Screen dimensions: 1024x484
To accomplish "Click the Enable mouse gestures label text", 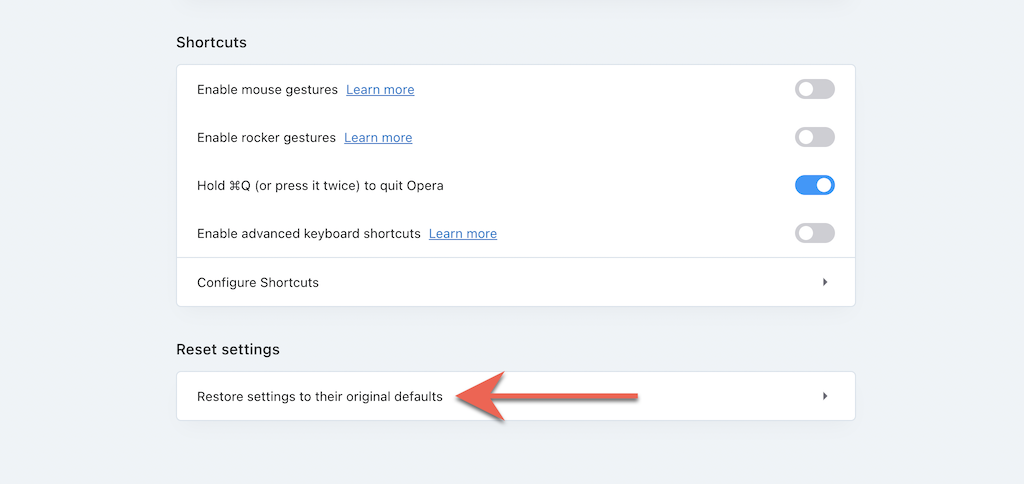I will click(267, 90).
